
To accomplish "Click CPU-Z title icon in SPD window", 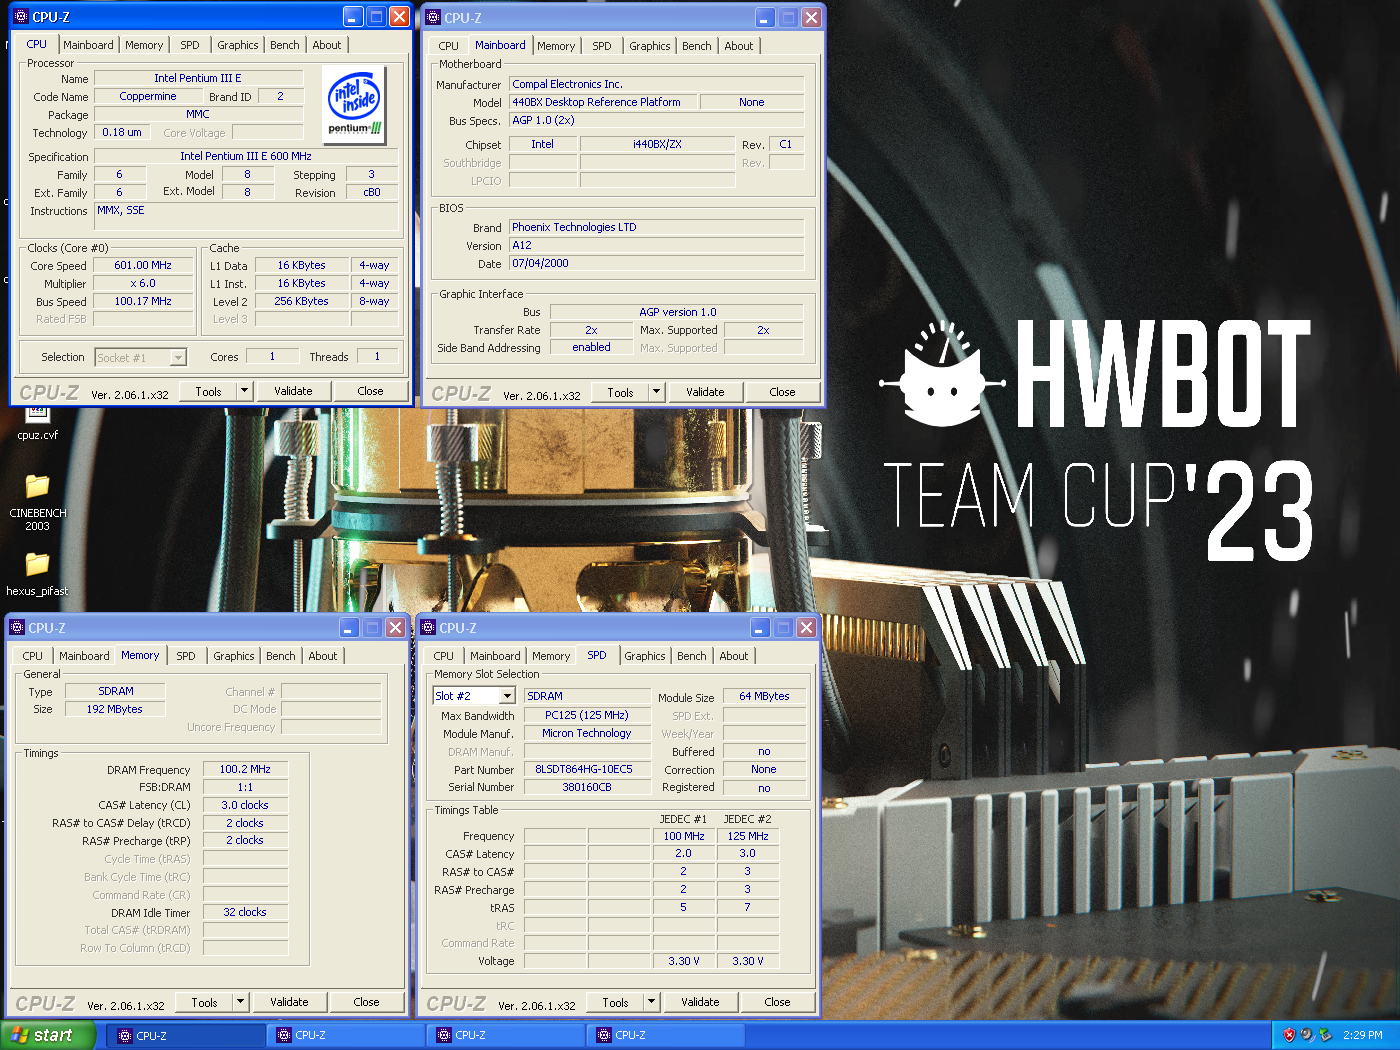I will click(x=428, y=628).
